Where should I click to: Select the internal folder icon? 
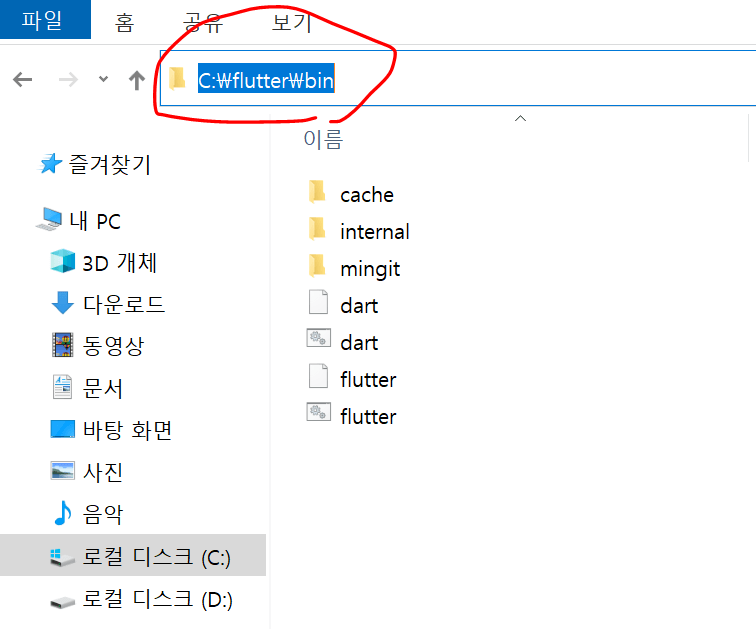coord(317,228)
